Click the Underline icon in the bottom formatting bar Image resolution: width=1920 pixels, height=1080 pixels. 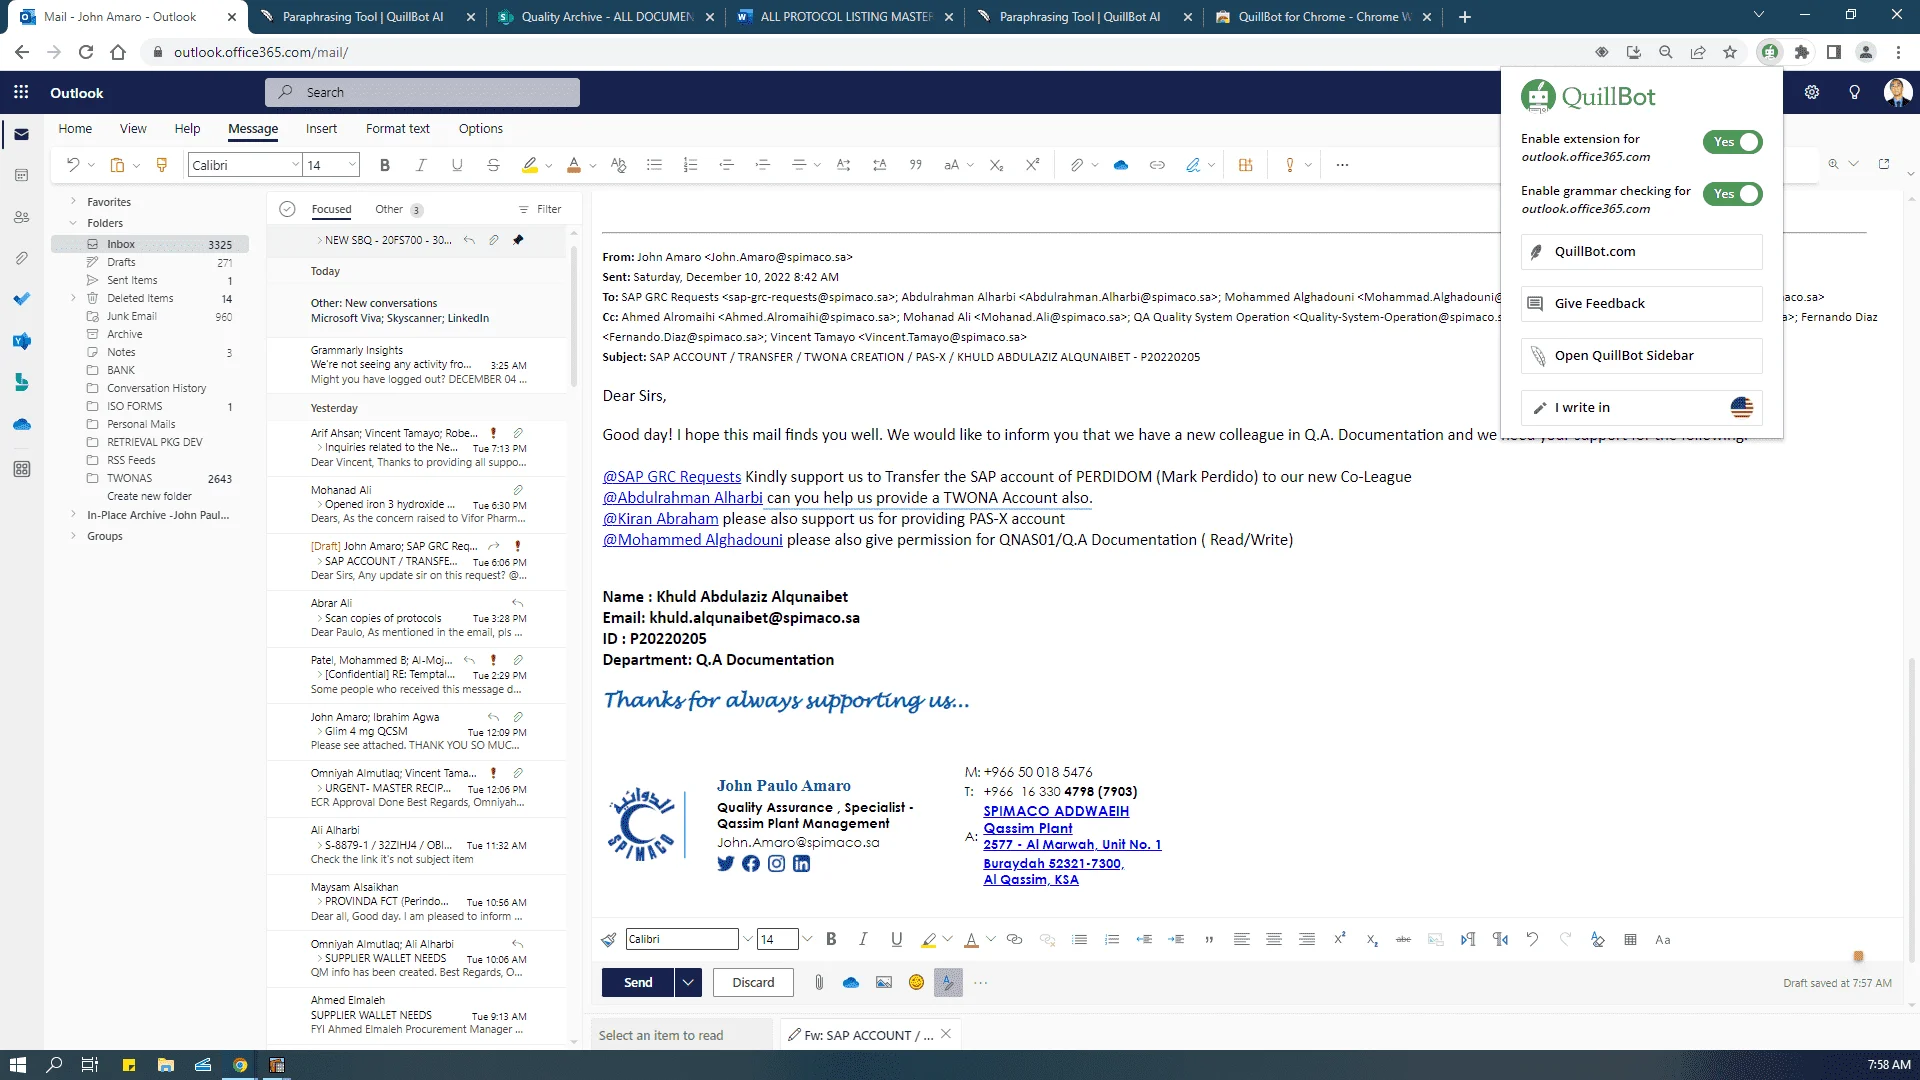point(896,939)
